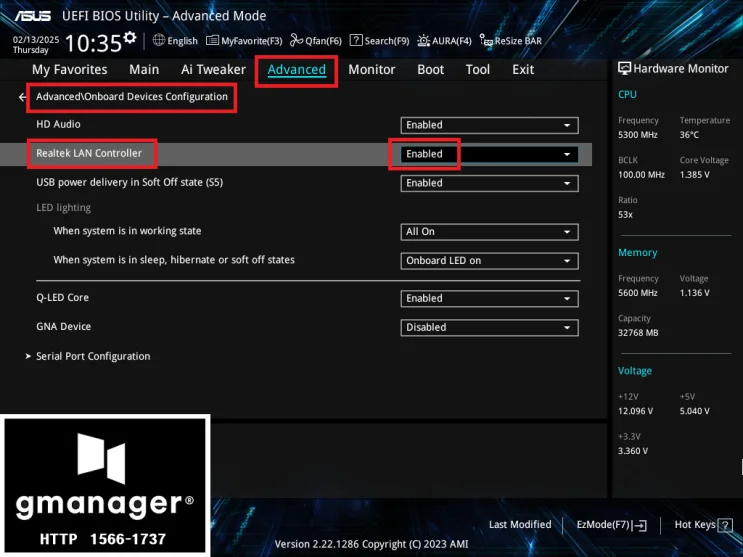The width and height of the screenshot is (743, 557).
Task: Click the Hot Keys question mark icon
Action: pyautogui.click(x=725, y=525)
